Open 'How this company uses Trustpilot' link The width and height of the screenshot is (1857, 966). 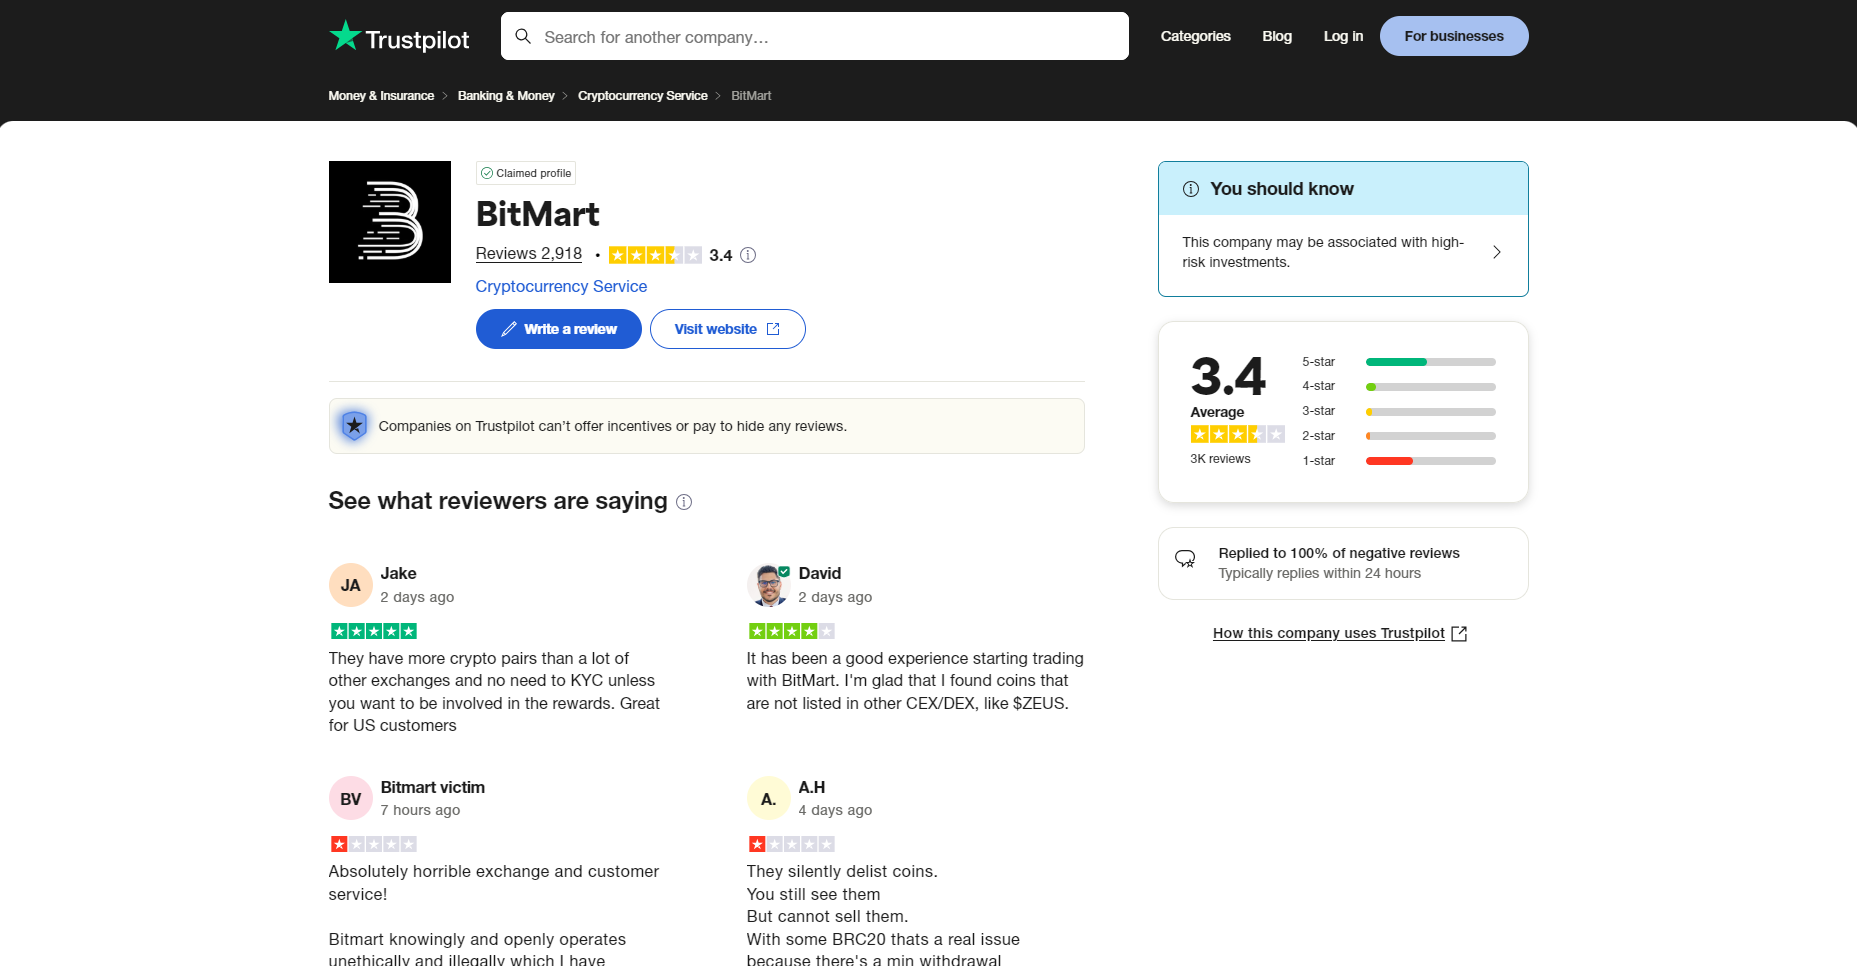click(1329, 633)
